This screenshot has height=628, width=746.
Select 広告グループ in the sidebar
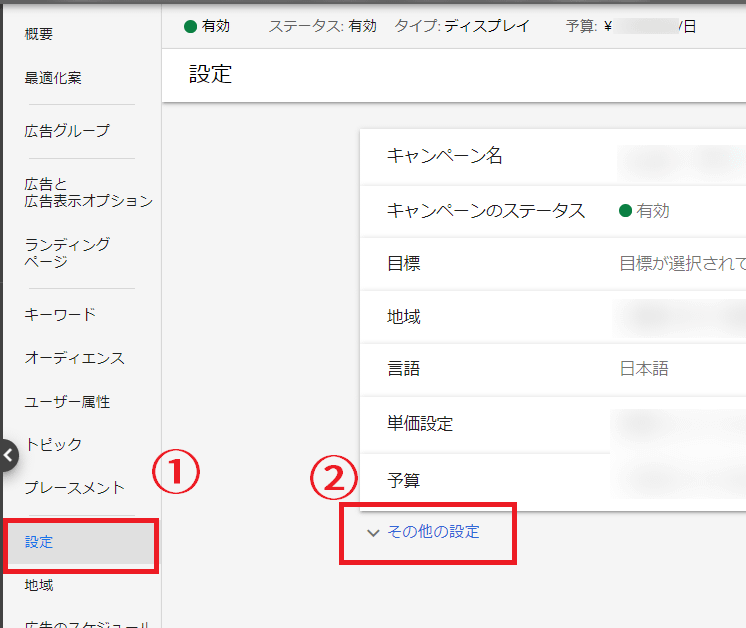point(67,131)
